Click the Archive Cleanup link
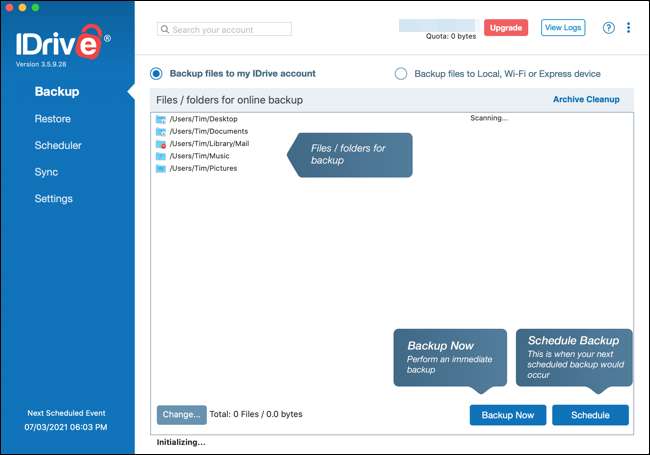 click(x=586, y=99)
